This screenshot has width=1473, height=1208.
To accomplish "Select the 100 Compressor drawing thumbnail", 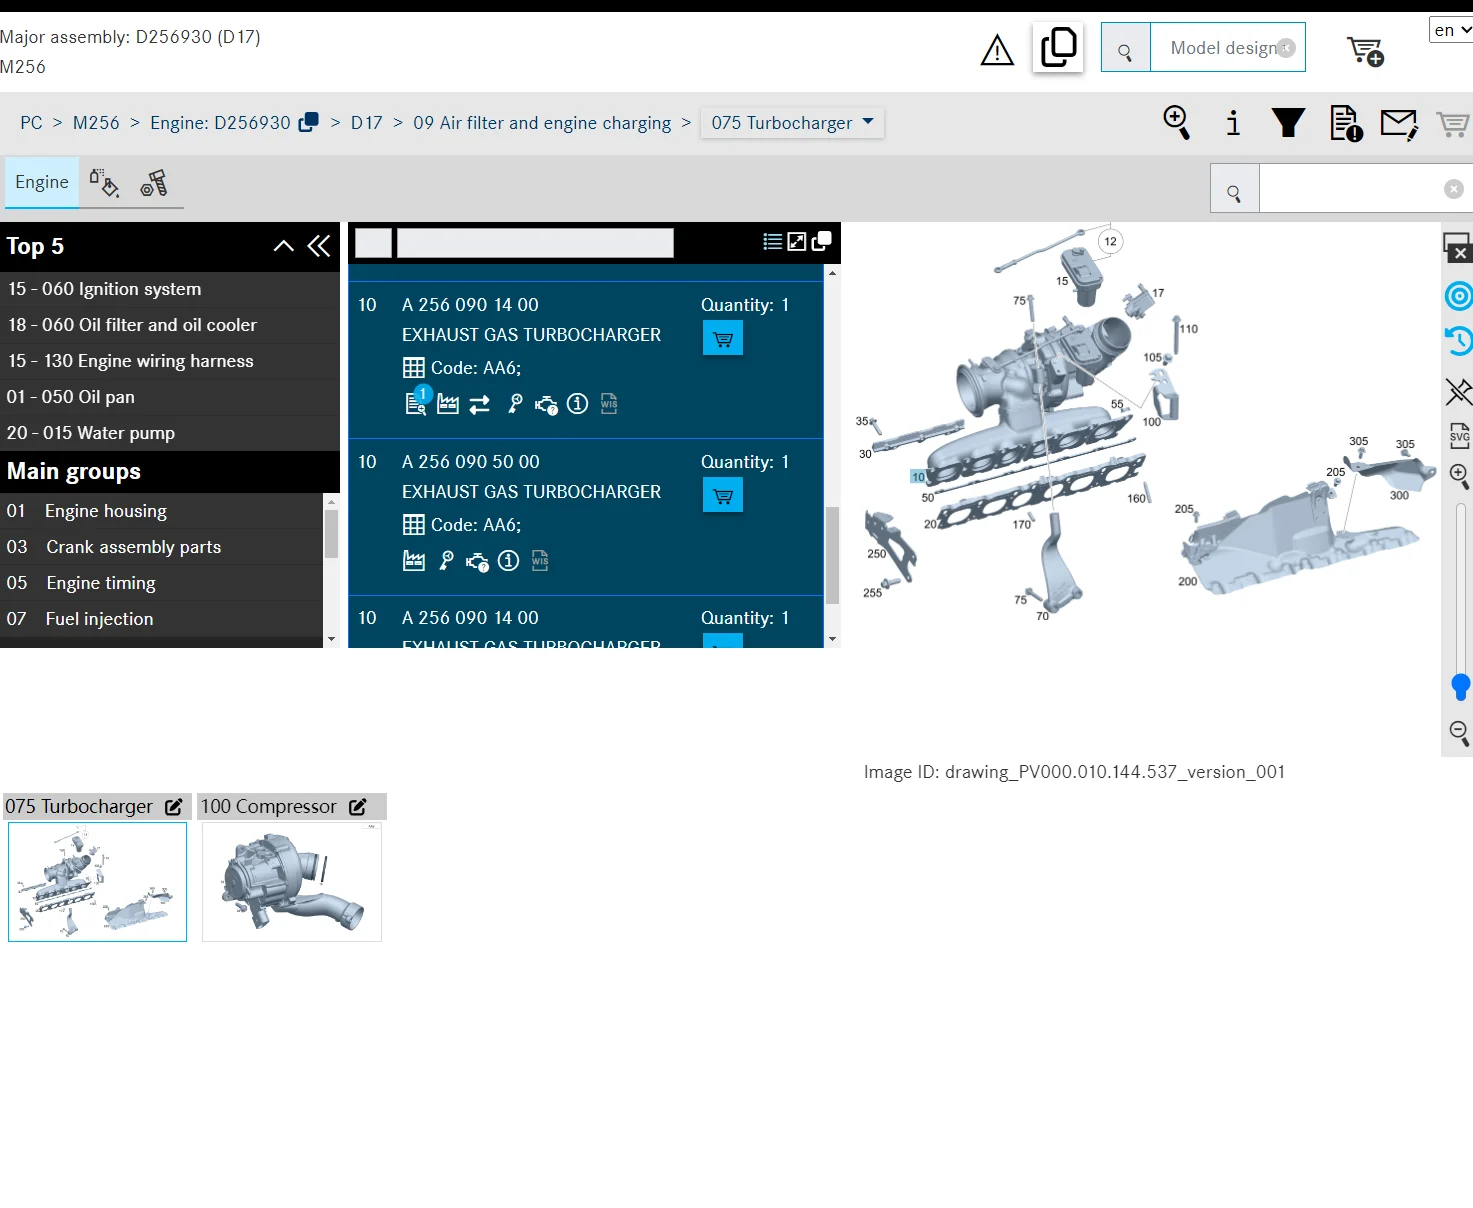I will point(292,882).
